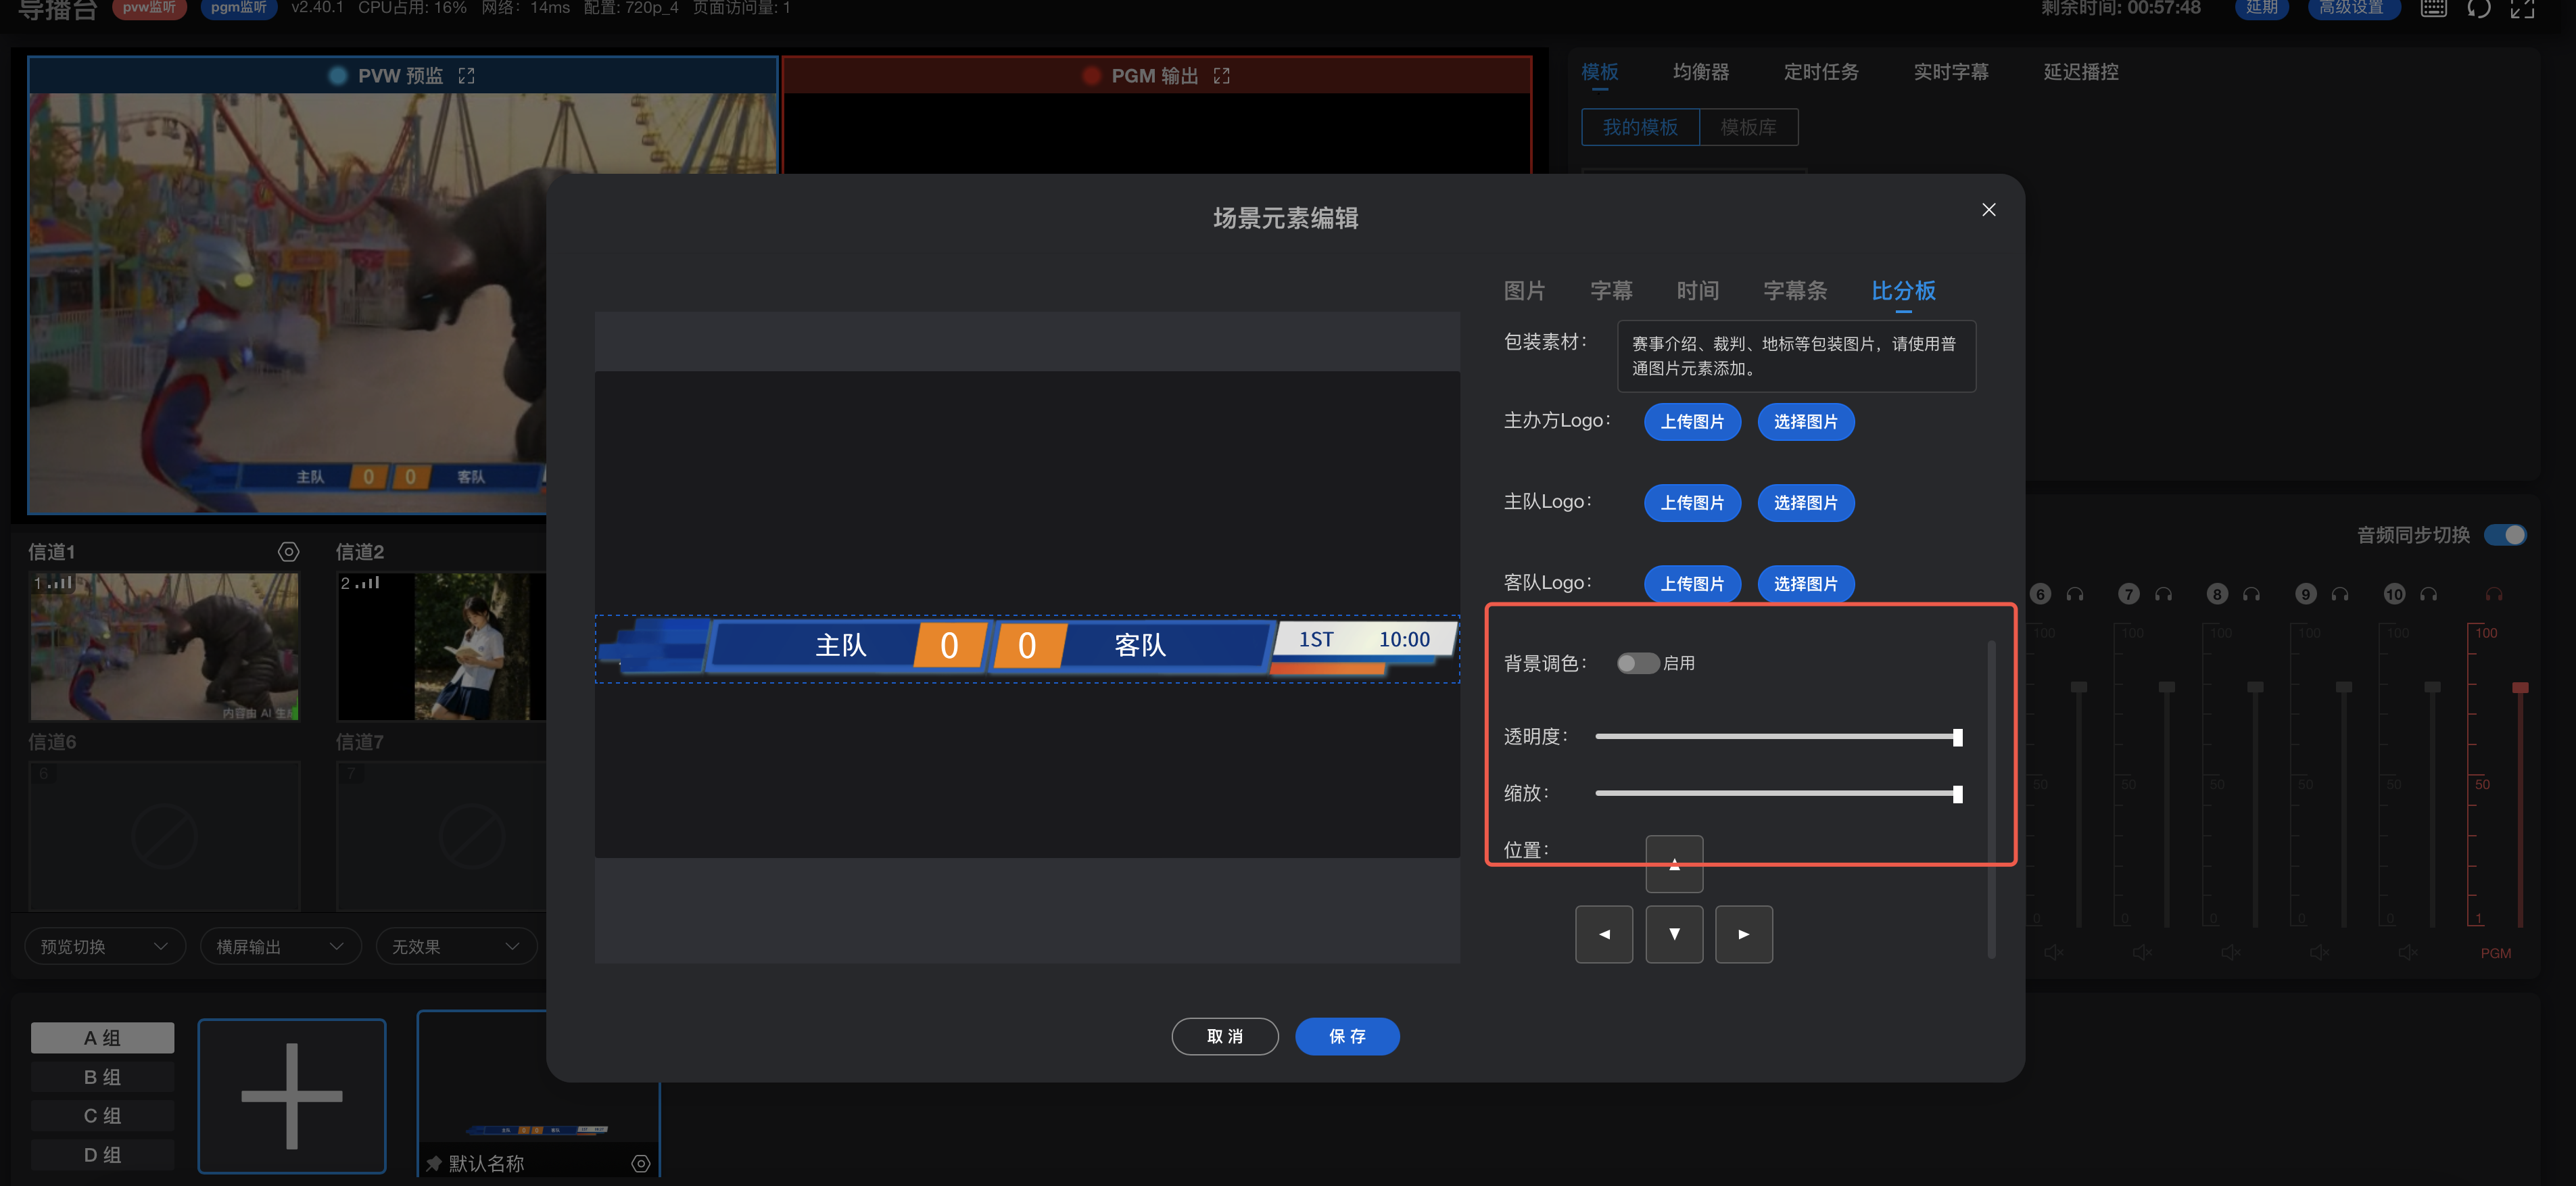Select the scoreboard element in preview canvas

pos(1027,648)
